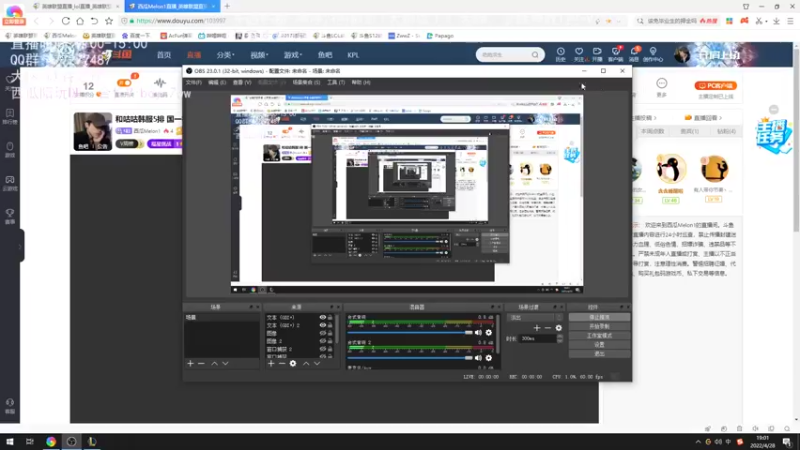Remove scene transition with minus icon
Screen dimensions: 800x450
pos(547,328)
